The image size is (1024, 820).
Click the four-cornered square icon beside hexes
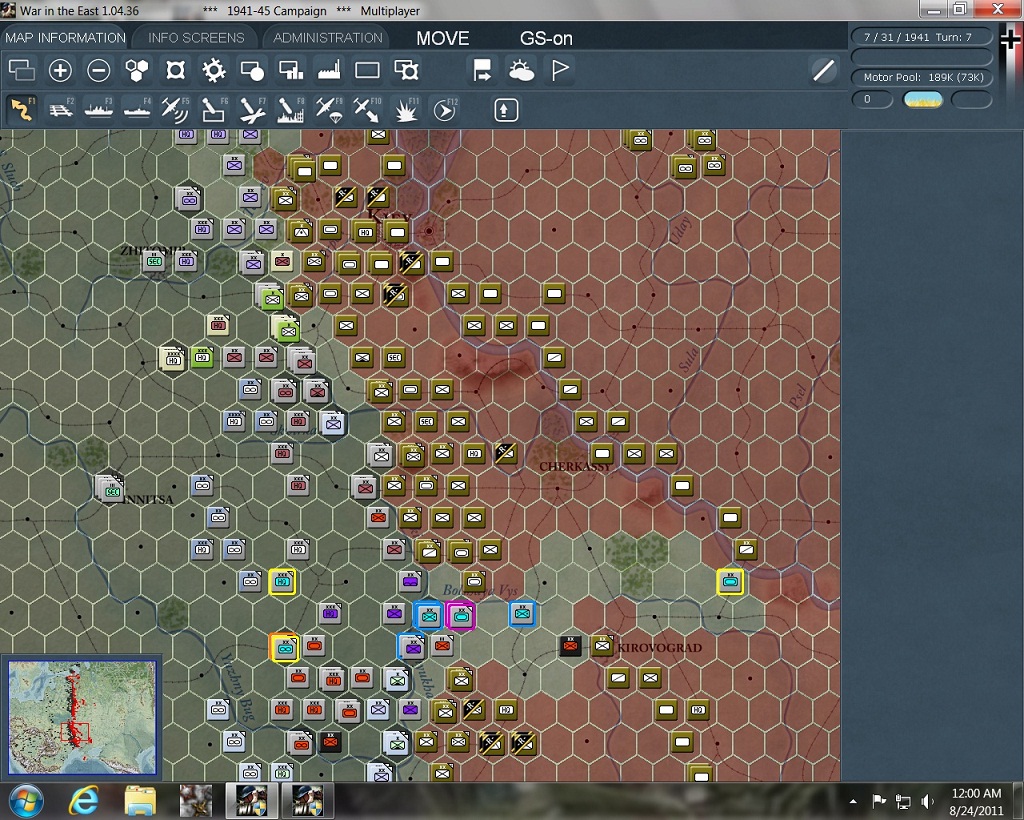(176, 71)
